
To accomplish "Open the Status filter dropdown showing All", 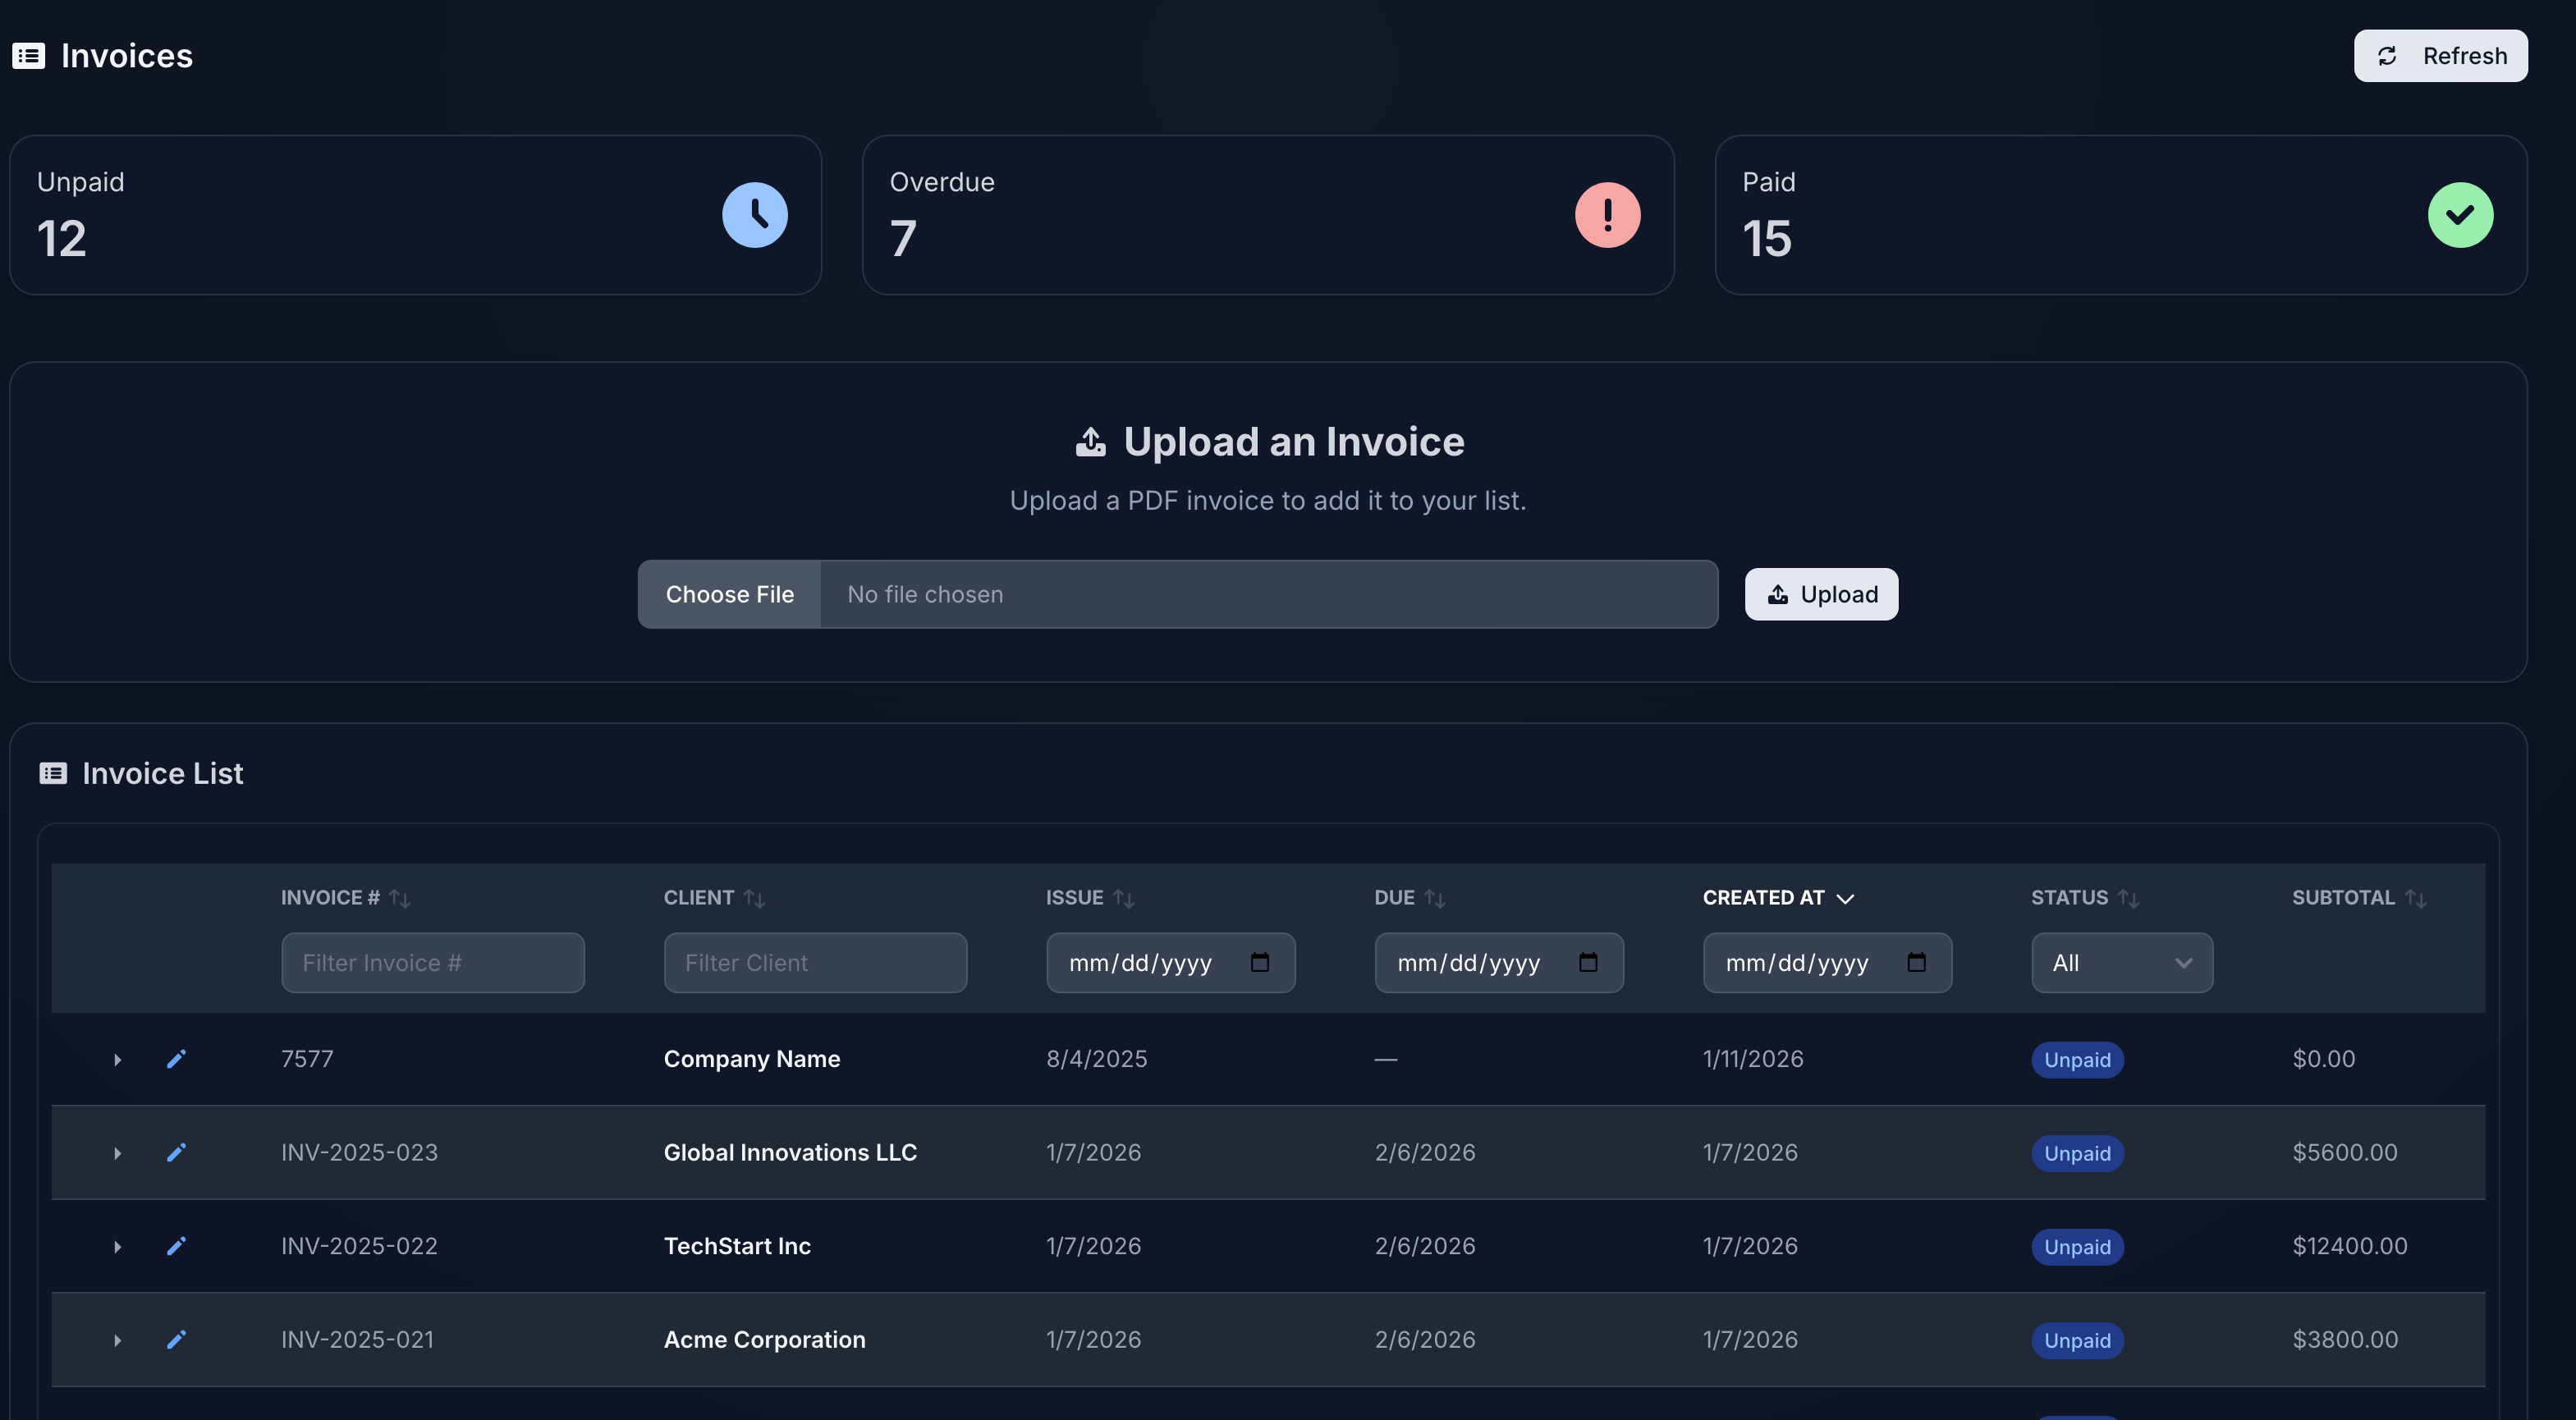I will tap(2122, 962).
